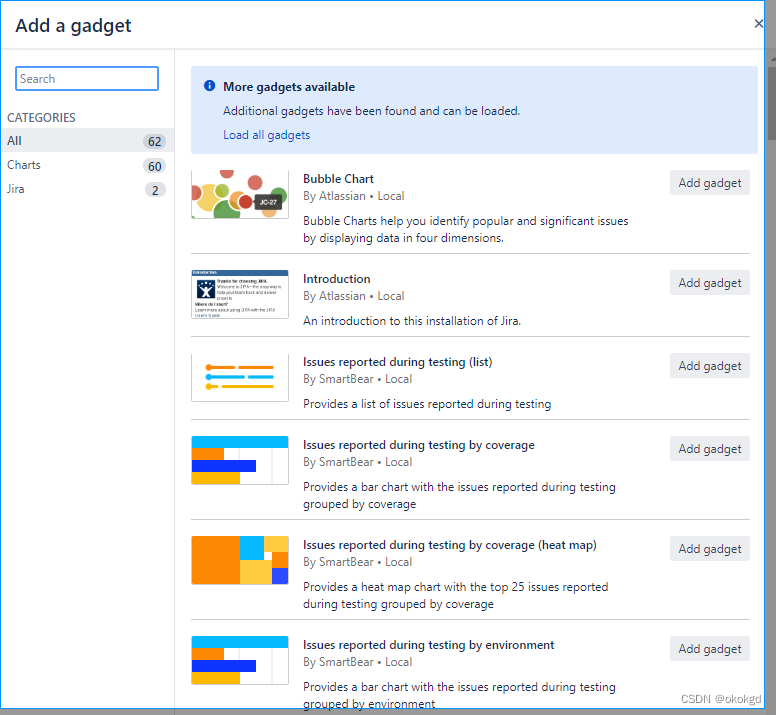Click the 62 count badge for All

[154, 142]
